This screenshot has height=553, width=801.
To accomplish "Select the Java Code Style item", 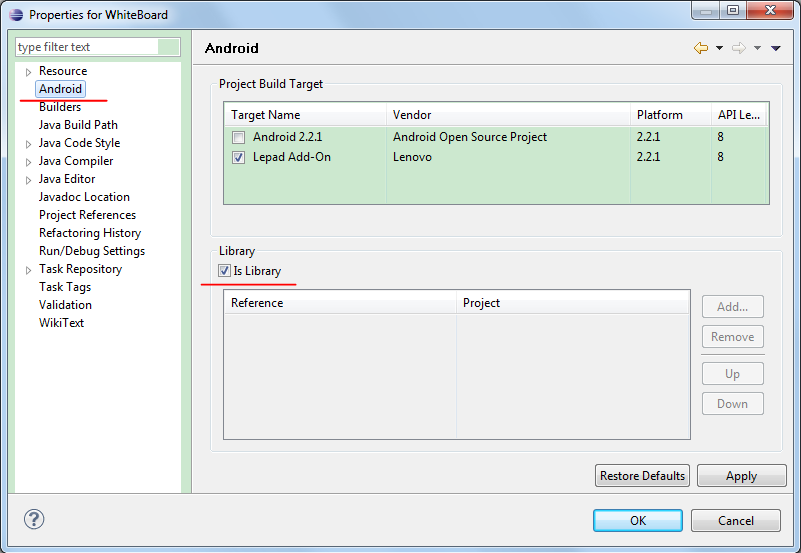I will 79,143.
